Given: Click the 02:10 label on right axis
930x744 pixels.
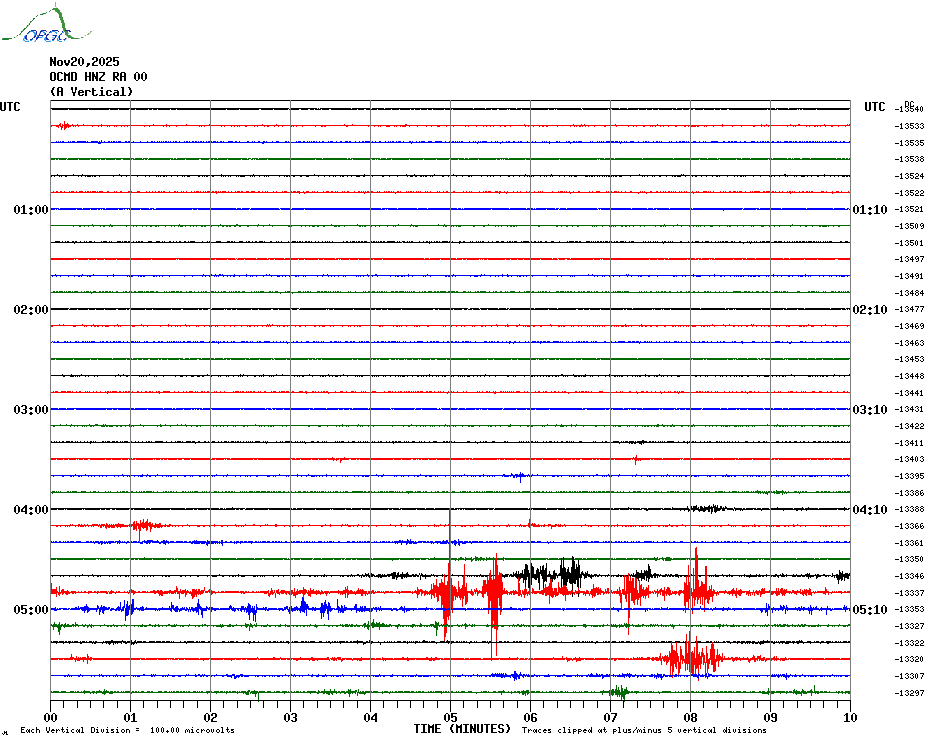Looking at the screenshot, I should click(x=869, y=310).
